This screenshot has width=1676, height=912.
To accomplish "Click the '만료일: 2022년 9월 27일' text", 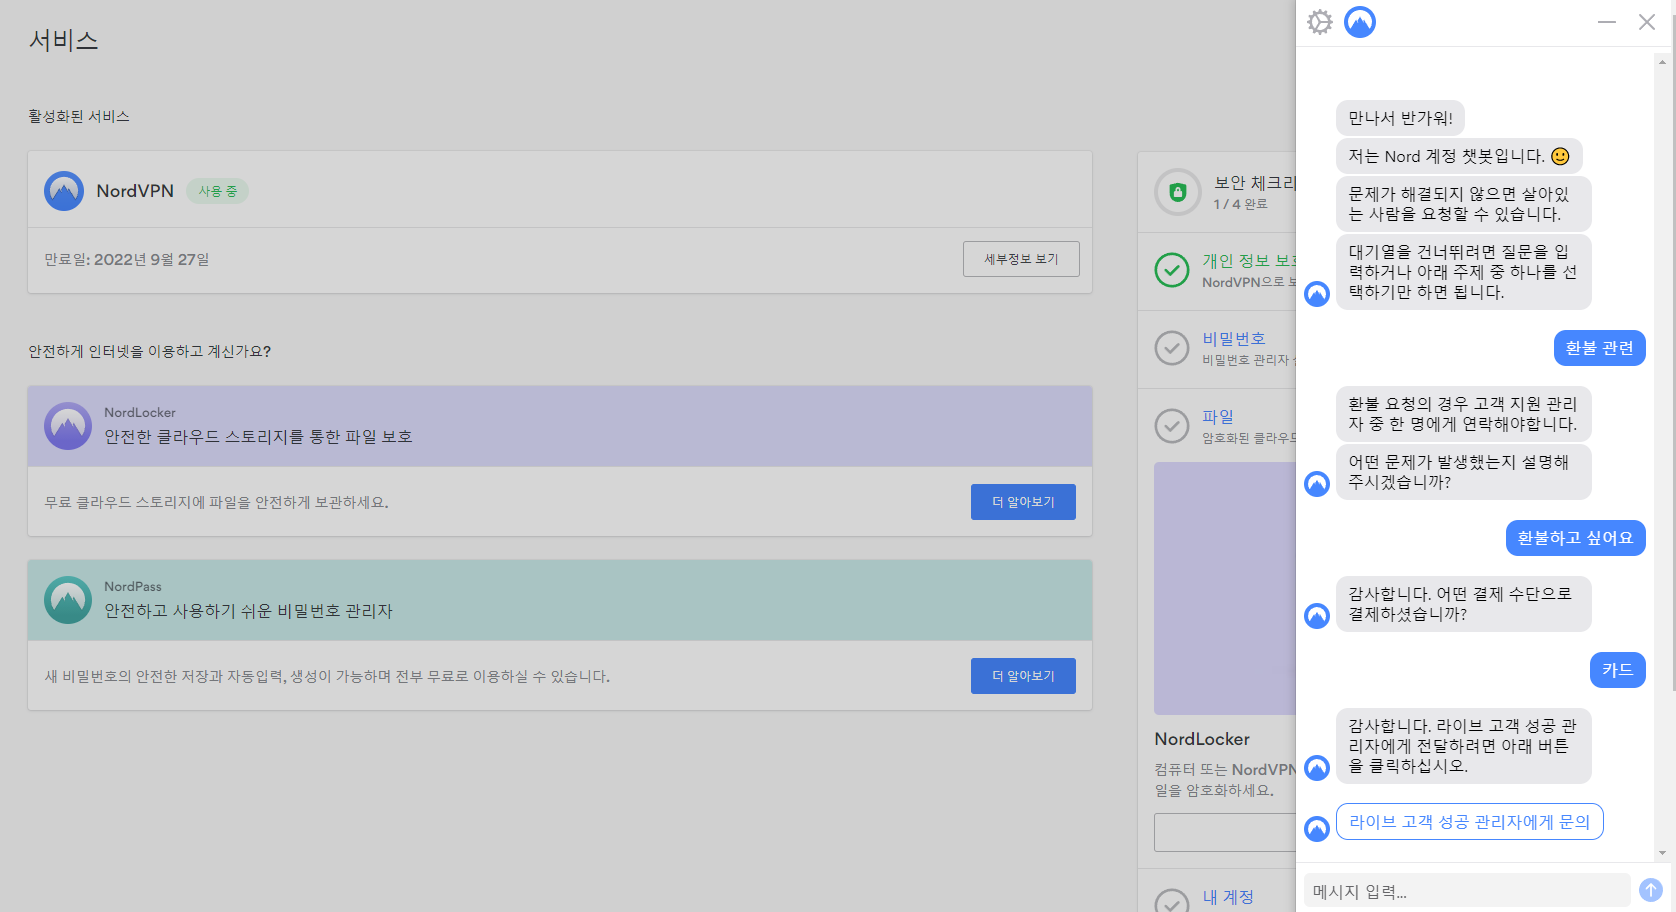I will click(127, 260).
